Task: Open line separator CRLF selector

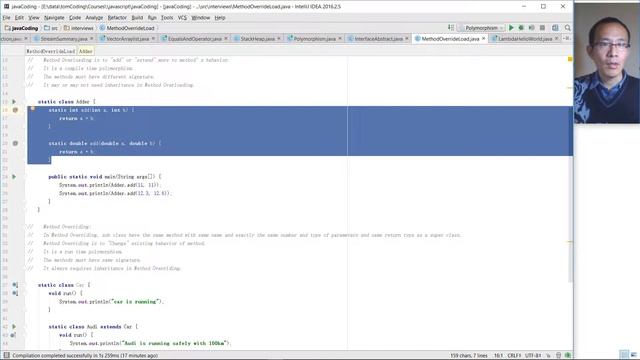Action: click(513, 356)
